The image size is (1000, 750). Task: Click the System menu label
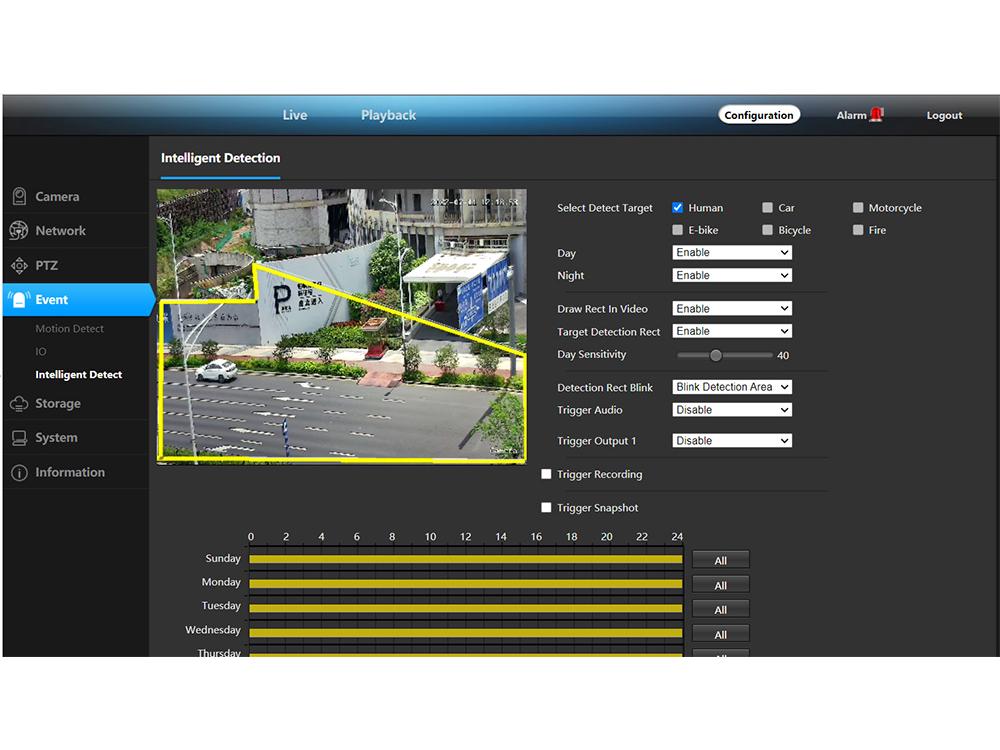click(x=56, y=438)
